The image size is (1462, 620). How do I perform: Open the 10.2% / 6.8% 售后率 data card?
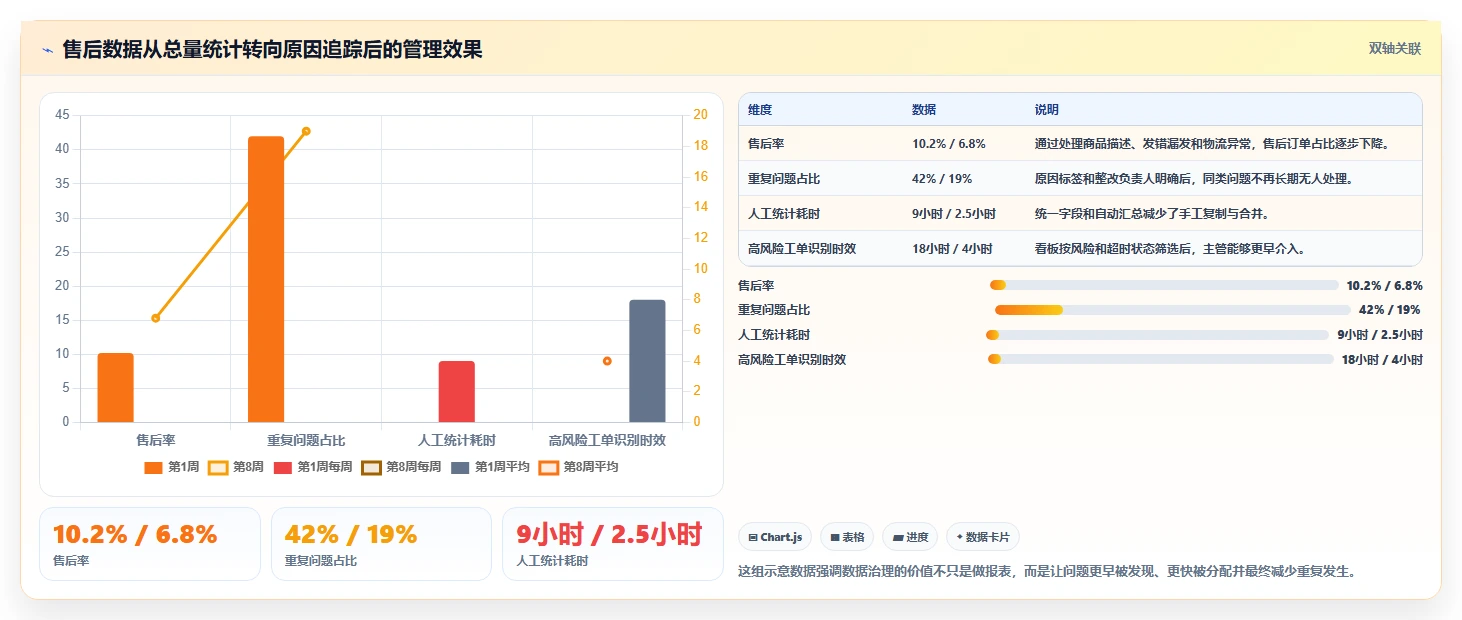(x=150, y=544)
